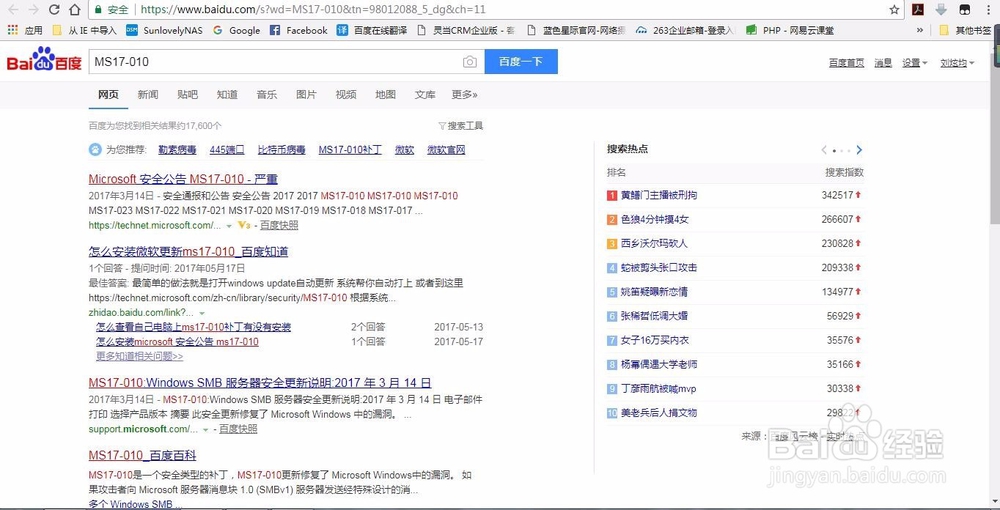Image resolution: width=1000 pixels, height=510 pixels.
Task: Open 设置 dropdown menu
Action: coord(915,62)
